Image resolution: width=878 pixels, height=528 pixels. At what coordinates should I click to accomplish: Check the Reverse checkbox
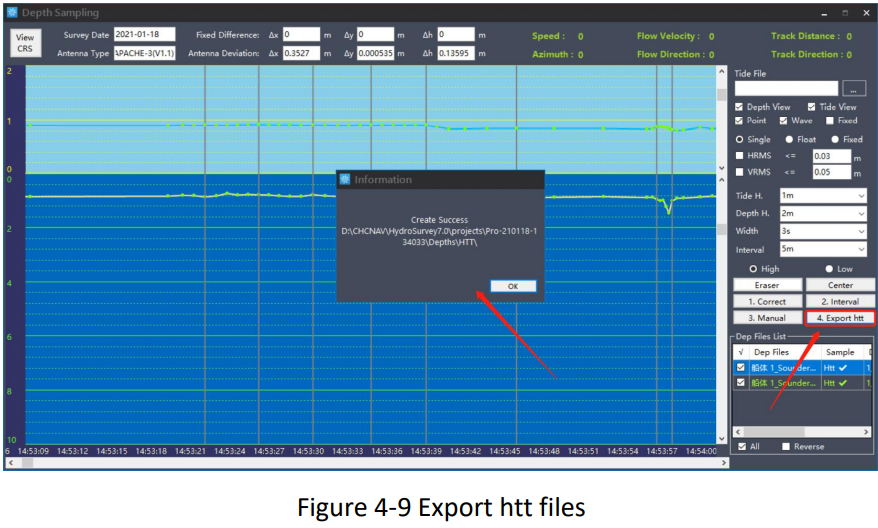pos(787,446)
